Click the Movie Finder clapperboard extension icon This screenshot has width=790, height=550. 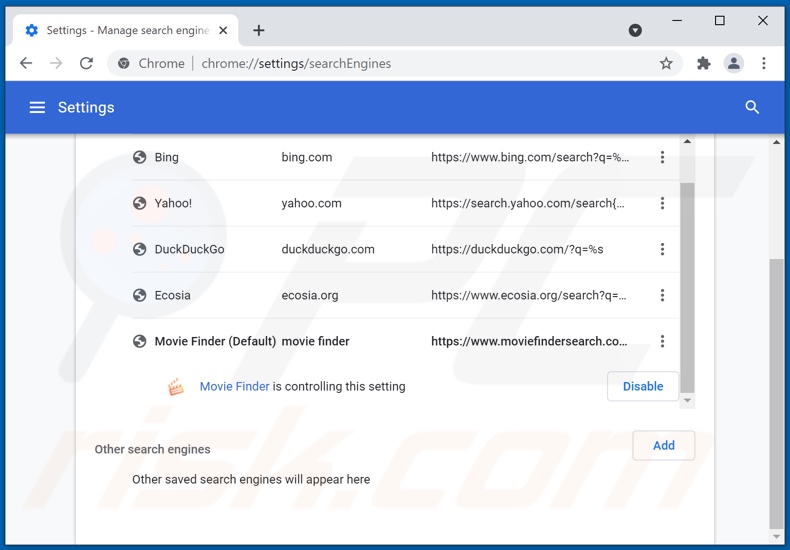tap(176, 387)
